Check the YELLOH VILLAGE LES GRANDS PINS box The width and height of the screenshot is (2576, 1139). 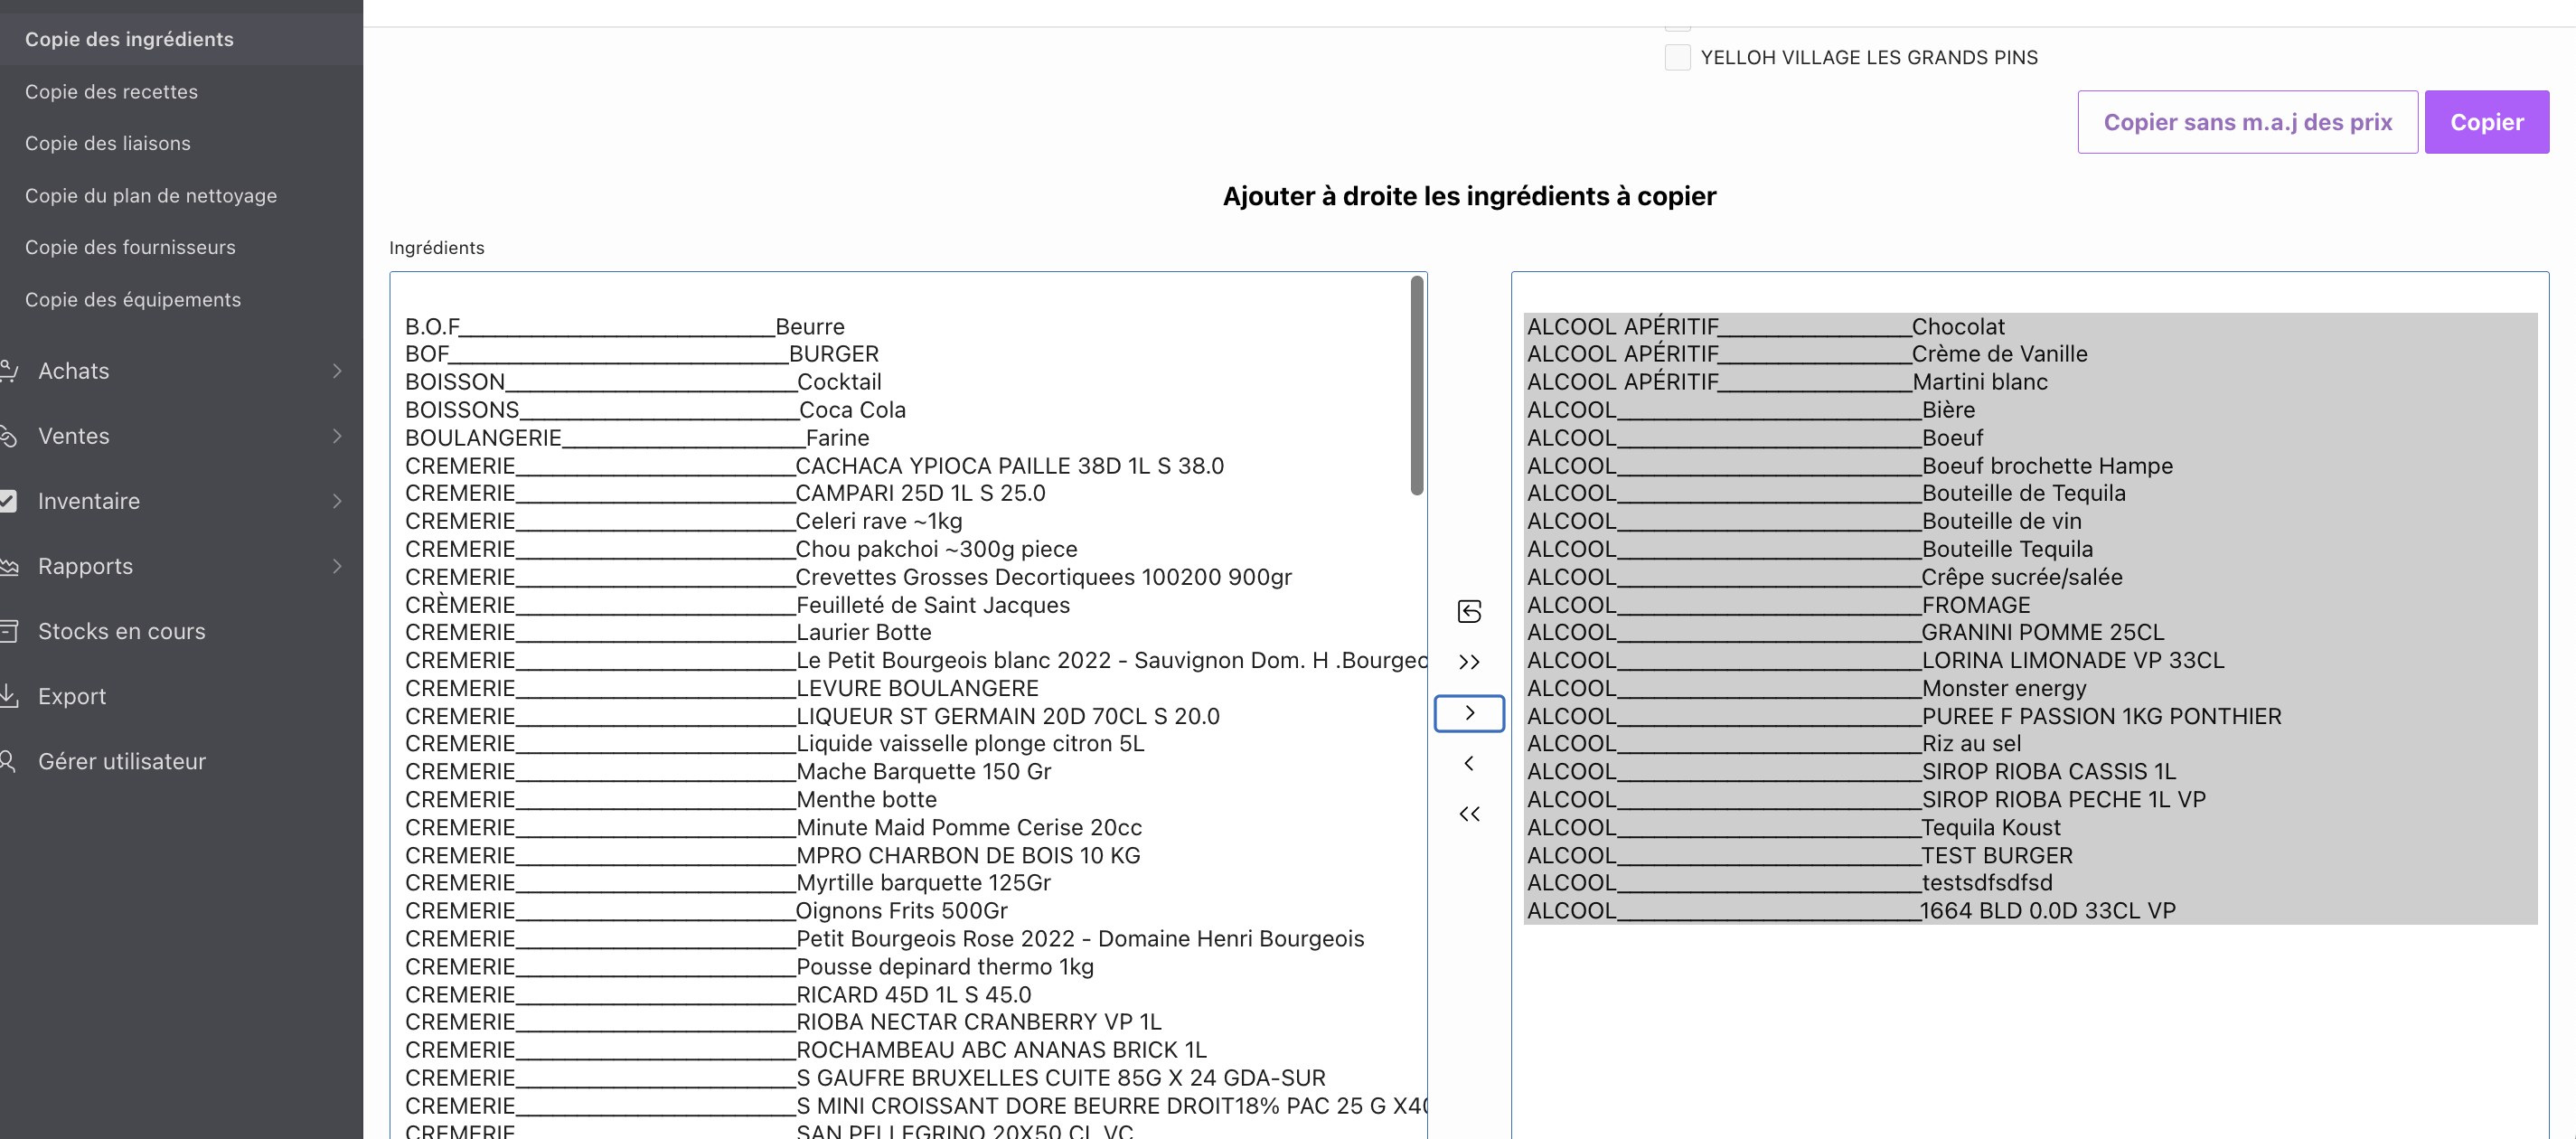click(1677, 57)
